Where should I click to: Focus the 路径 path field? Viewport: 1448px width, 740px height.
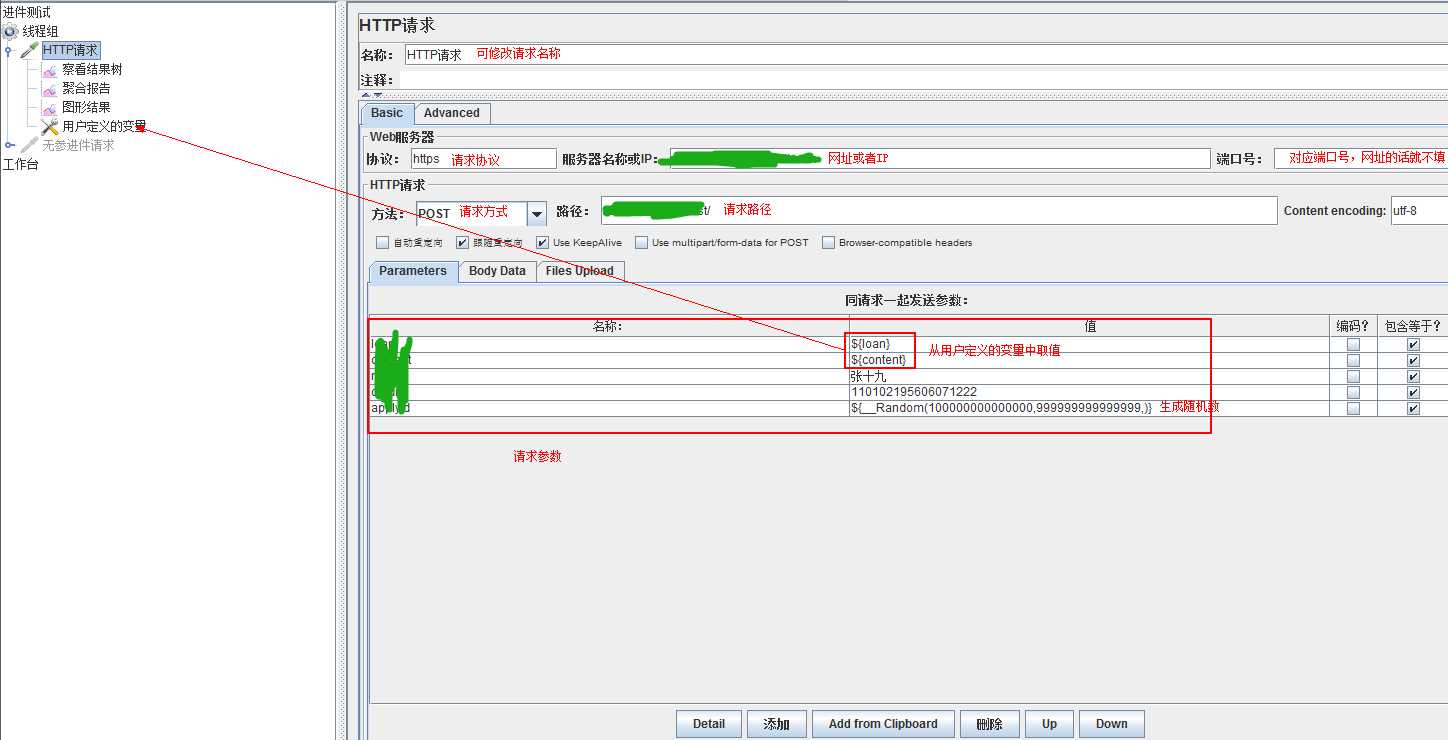(939, 210)
